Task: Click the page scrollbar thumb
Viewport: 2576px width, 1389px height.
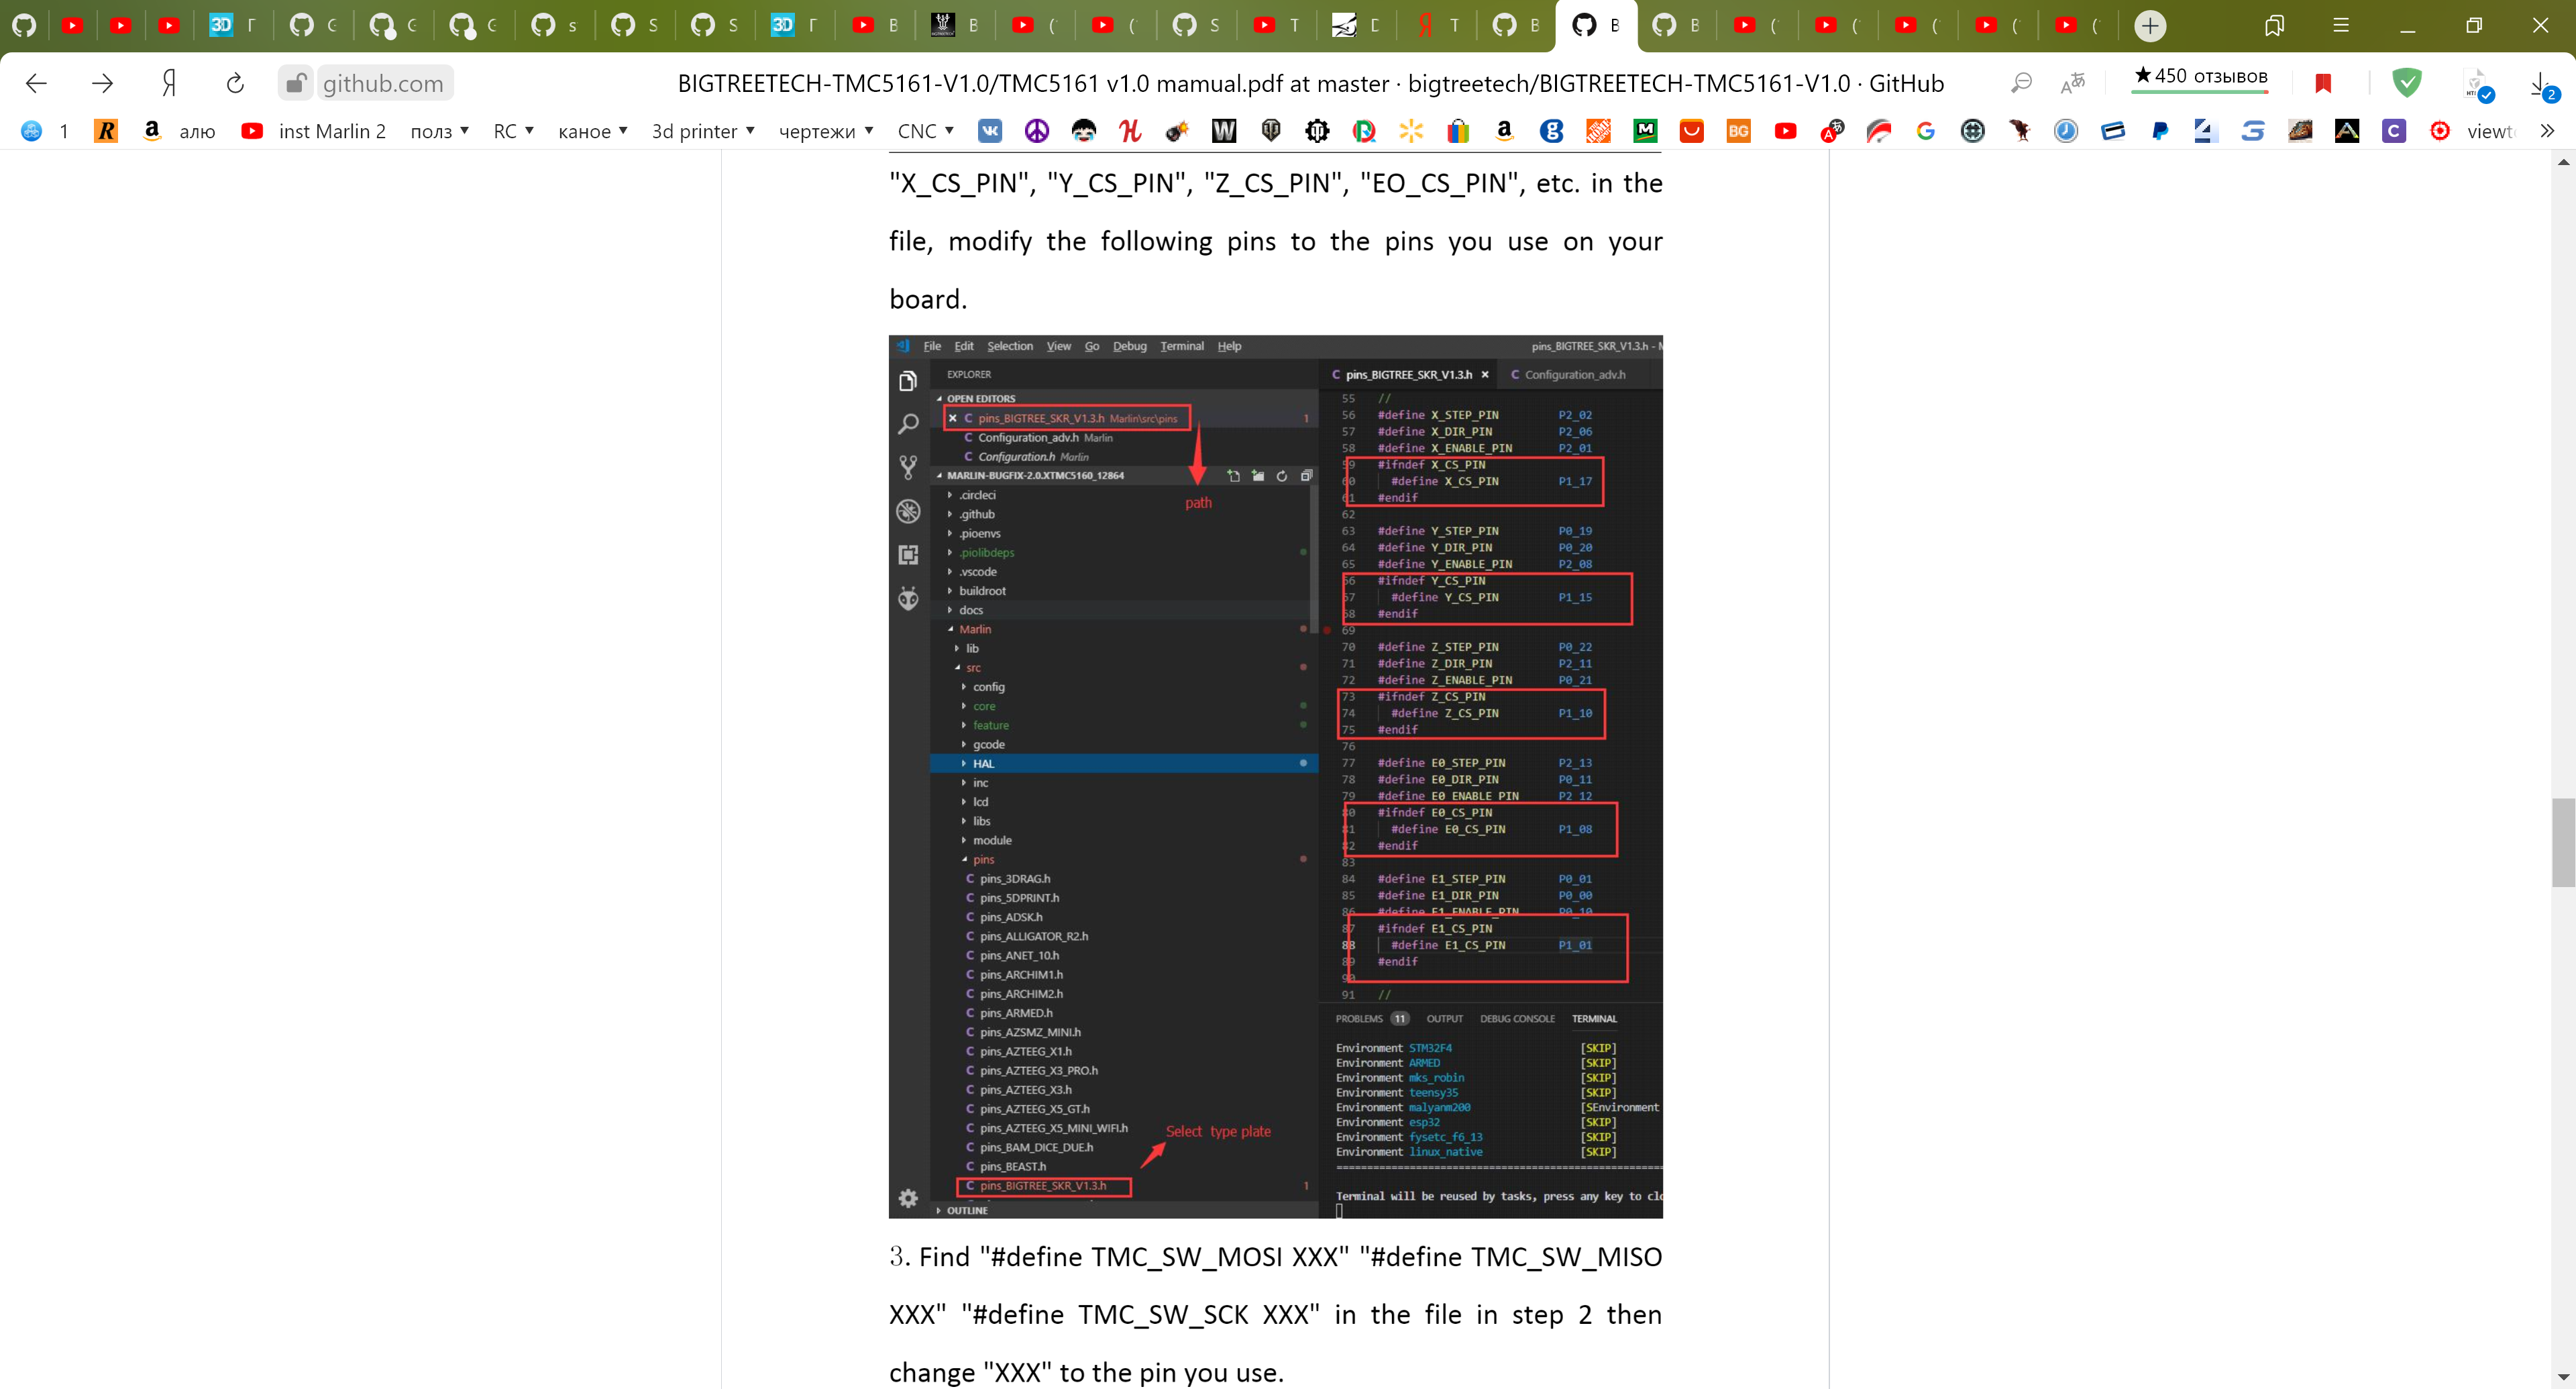Action: click(x=2562, y=842)
